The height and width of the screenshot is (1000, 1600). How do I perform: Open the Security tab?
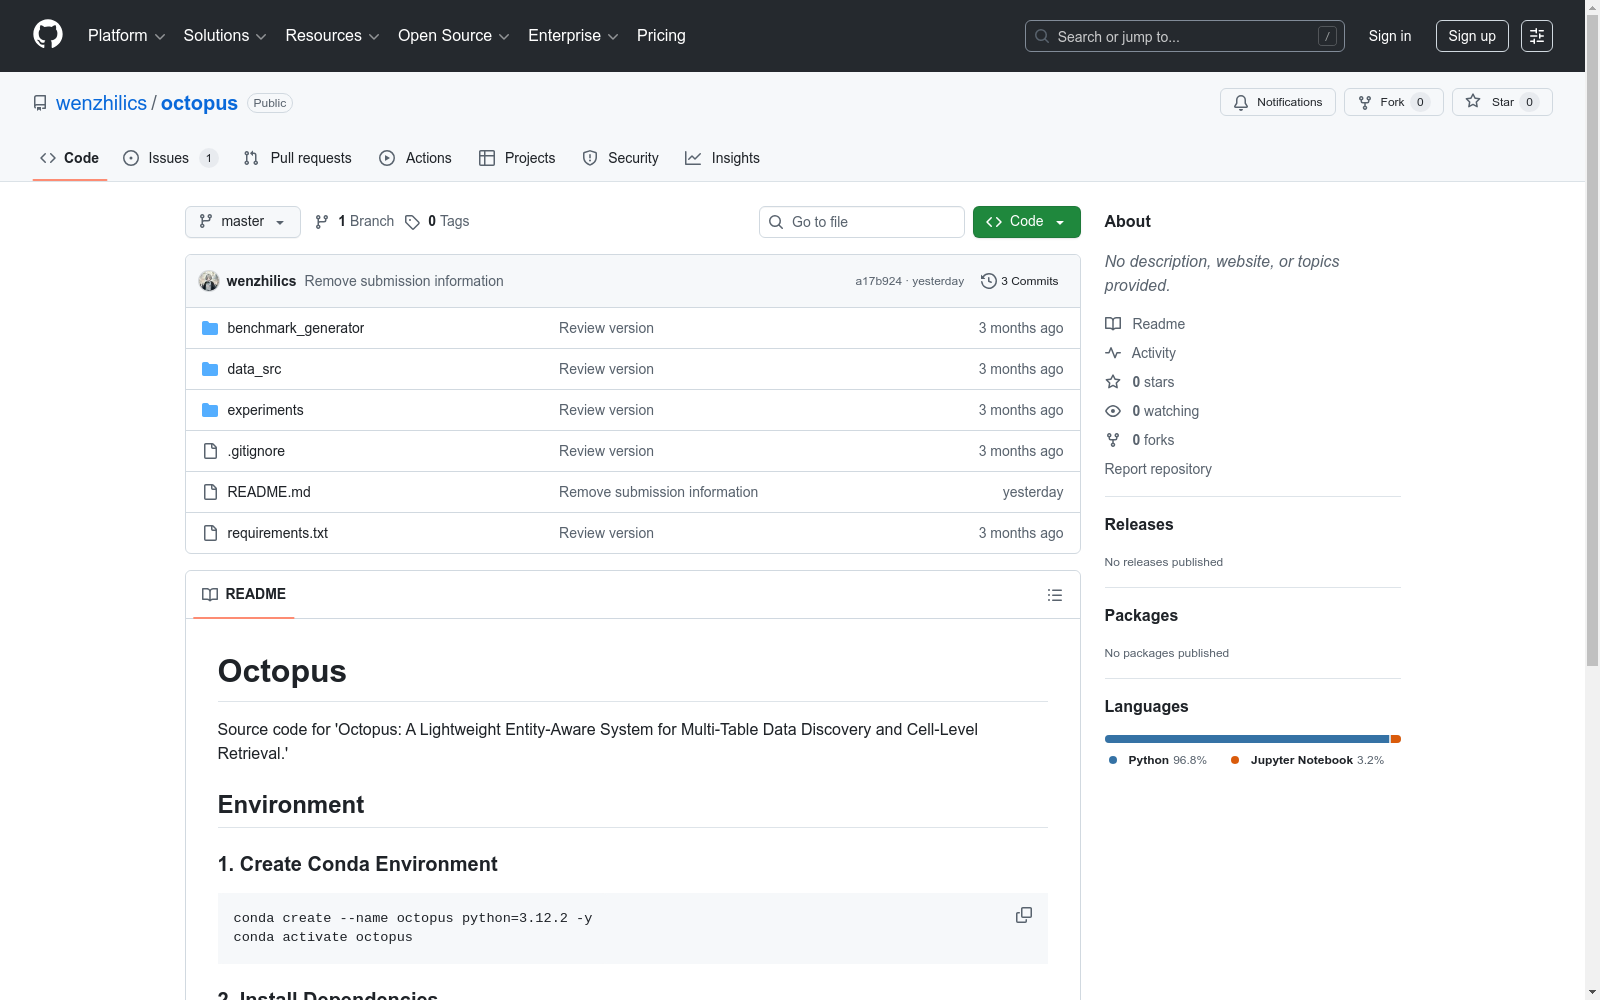[621, 158]
